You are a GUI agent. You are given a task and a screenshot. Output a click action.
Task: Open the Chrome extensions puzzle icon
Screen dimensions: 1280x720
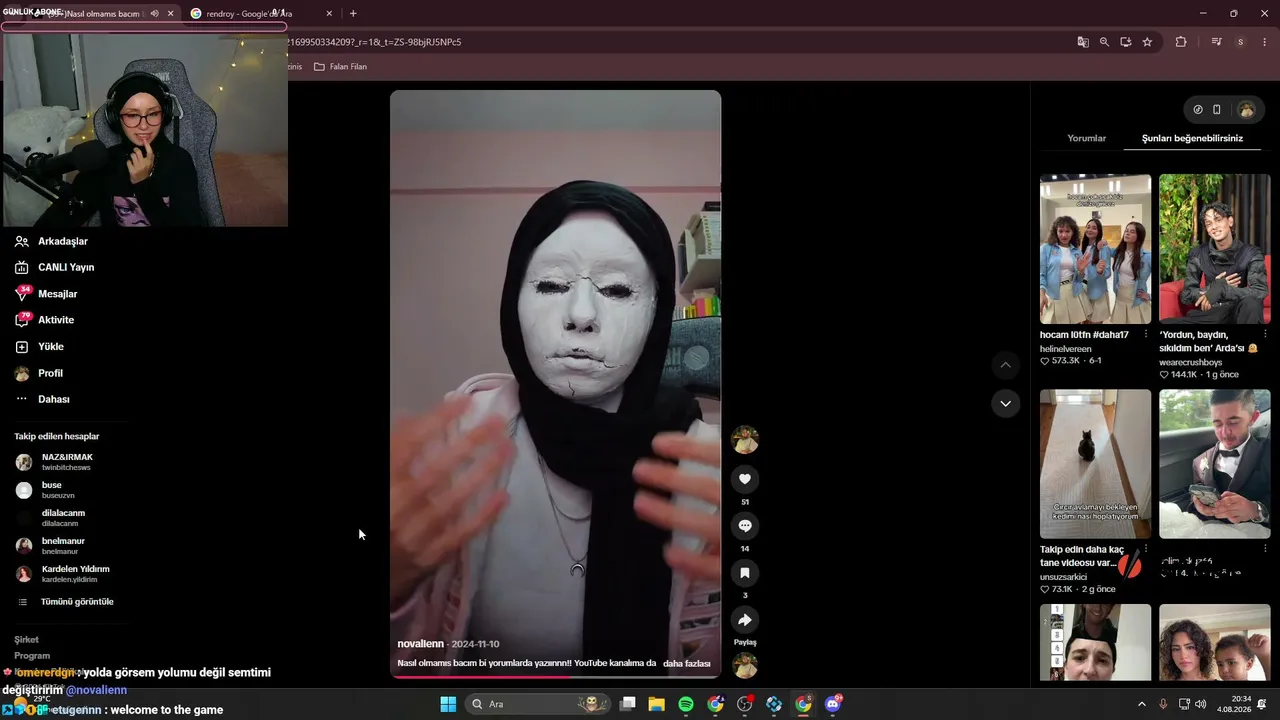coord(1181,42)
